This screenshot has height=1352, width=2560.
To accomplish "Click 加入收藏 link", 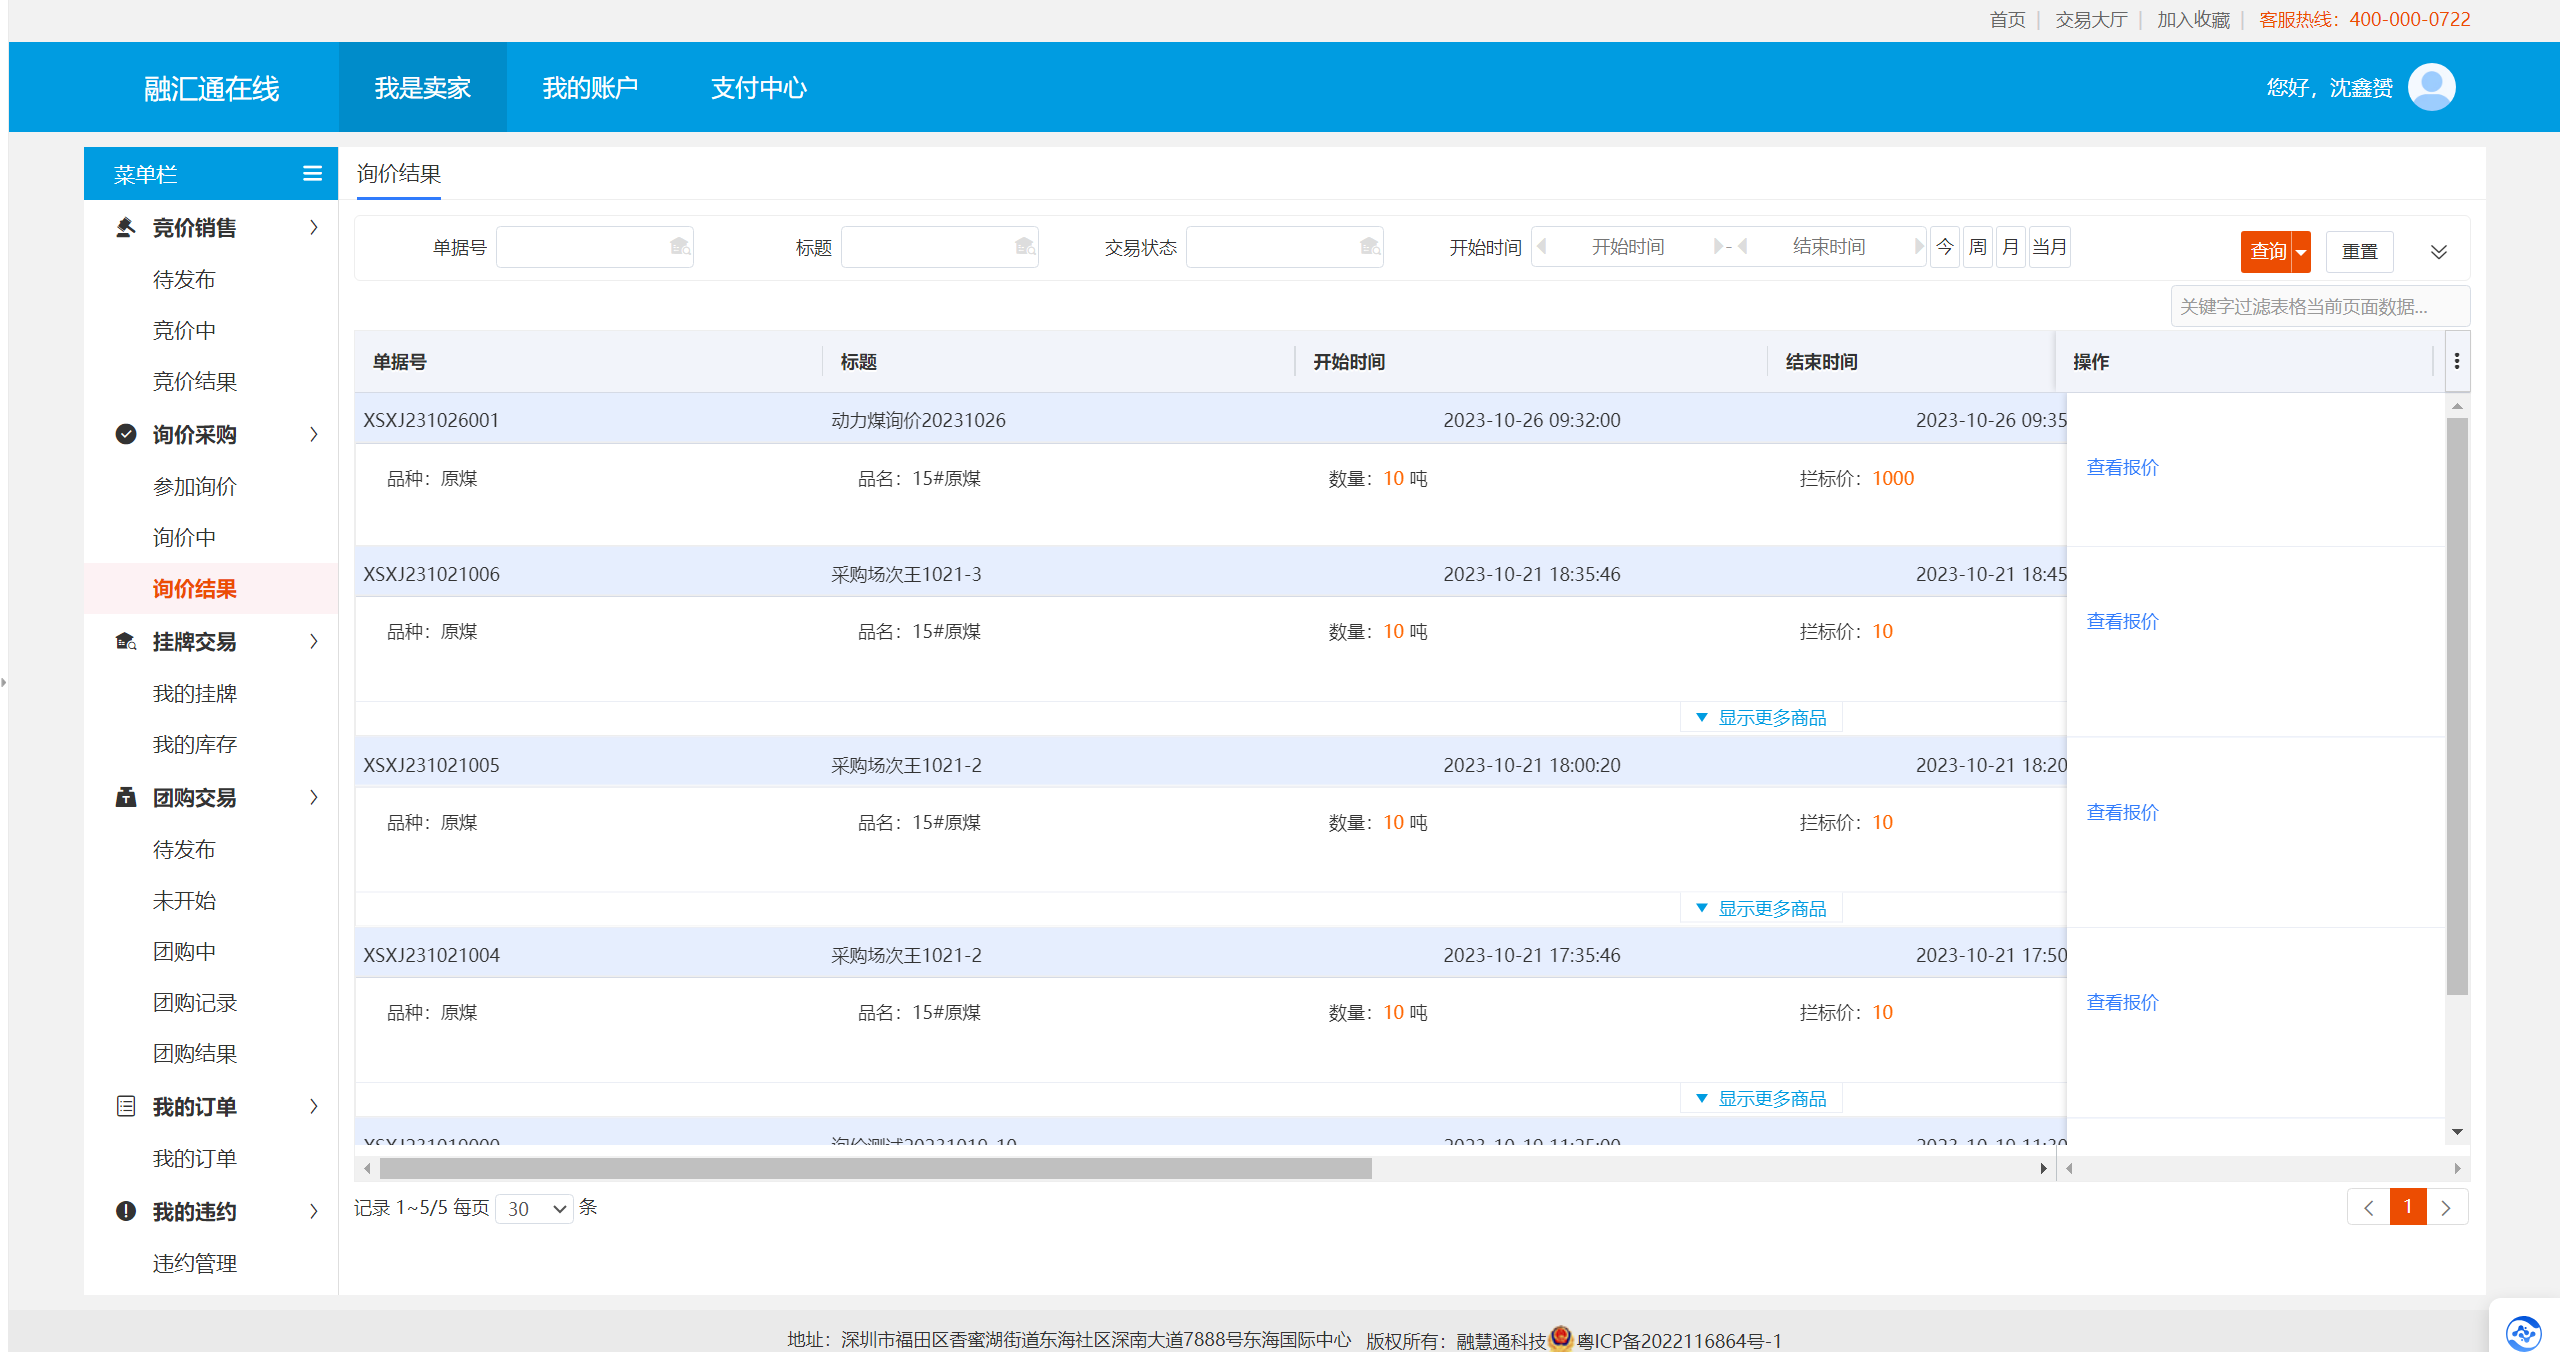I will coord(2193,20).
